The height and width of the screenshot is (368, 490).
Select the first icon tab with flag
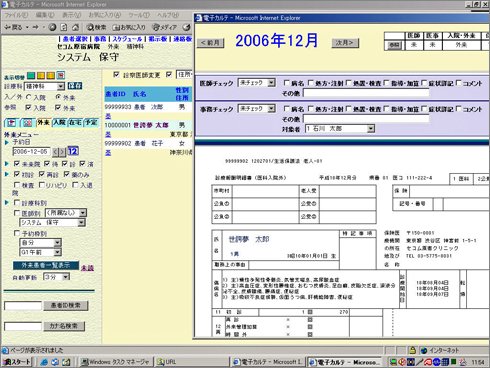[x=11, y=123]
